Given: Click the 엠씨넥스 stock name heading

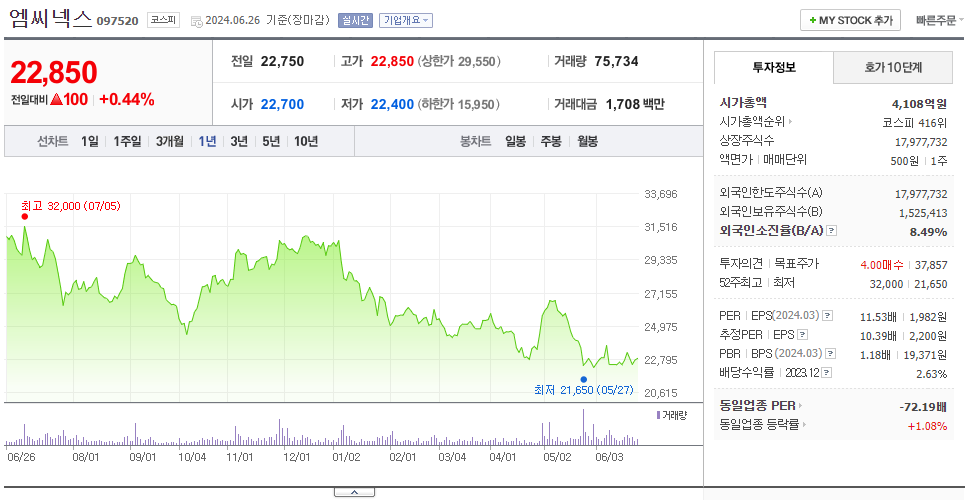Looking at the screenshot, I should [51, 19].
